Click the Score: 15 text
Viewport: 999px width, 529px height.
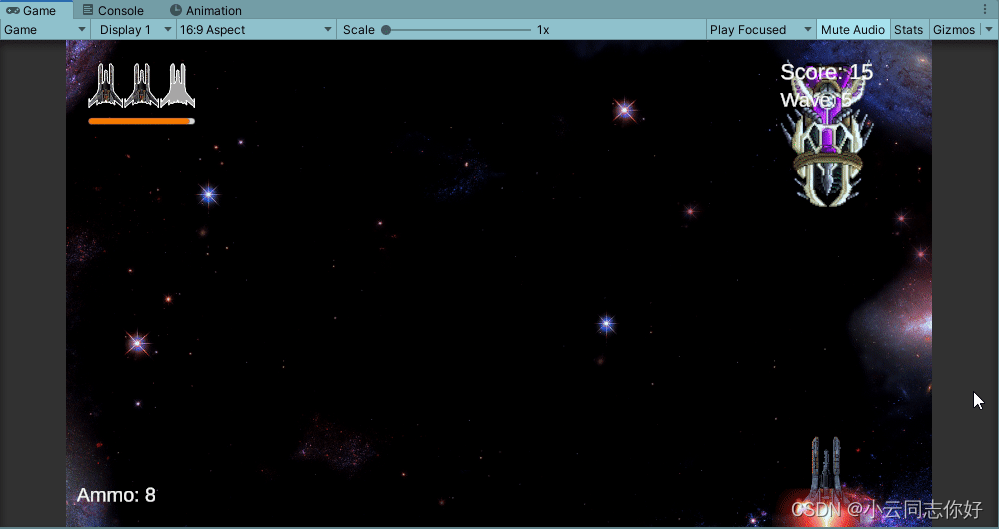tap(826, 71)
